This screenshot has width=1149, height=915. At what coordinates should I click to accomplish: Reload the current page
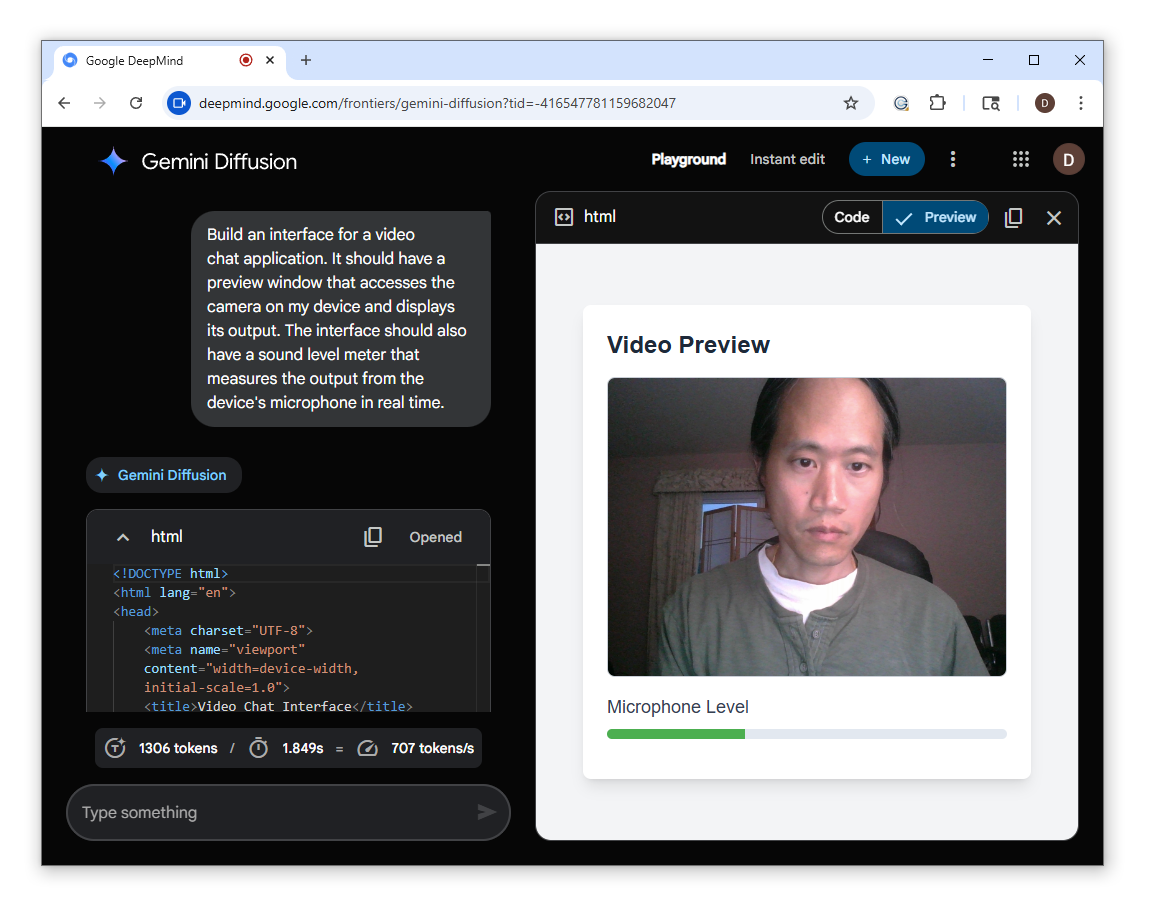tap(136, 103)
